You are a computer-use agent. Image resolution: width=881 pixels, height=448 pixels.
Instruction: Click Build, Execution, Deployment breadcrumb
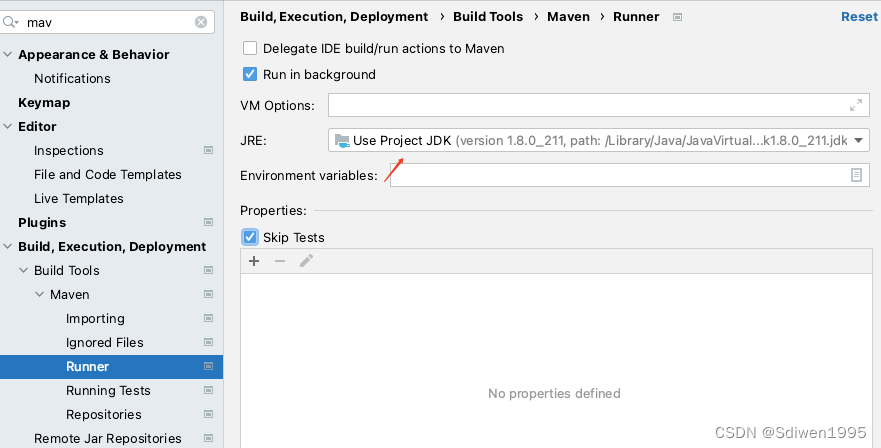click(334, 17)
